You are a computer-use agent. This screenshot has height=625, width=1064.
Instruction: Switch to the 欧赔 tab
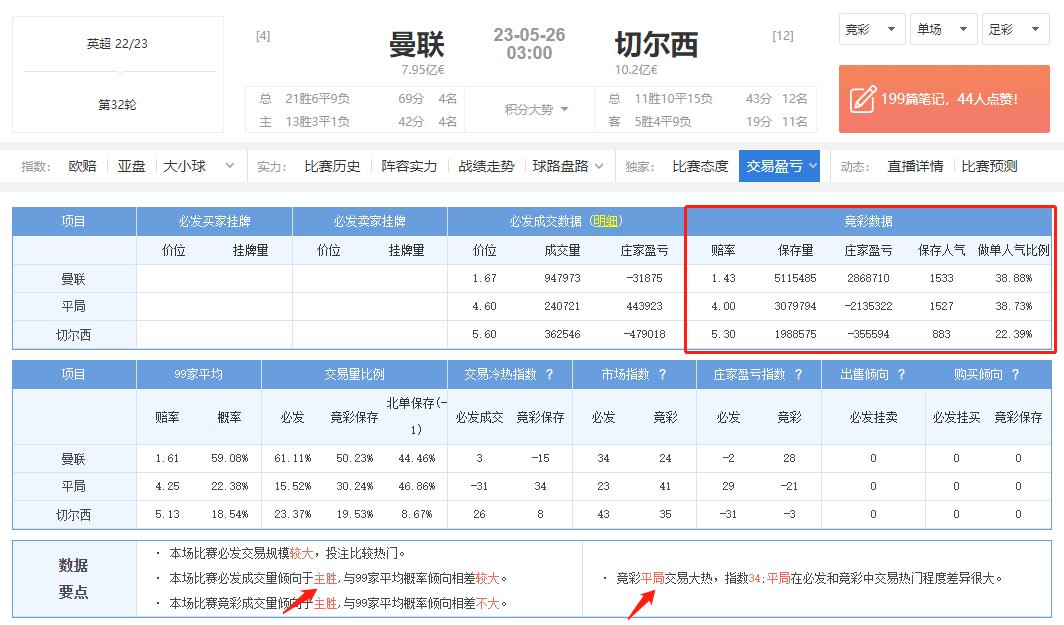pyautogui.click(x=81, y=165)
